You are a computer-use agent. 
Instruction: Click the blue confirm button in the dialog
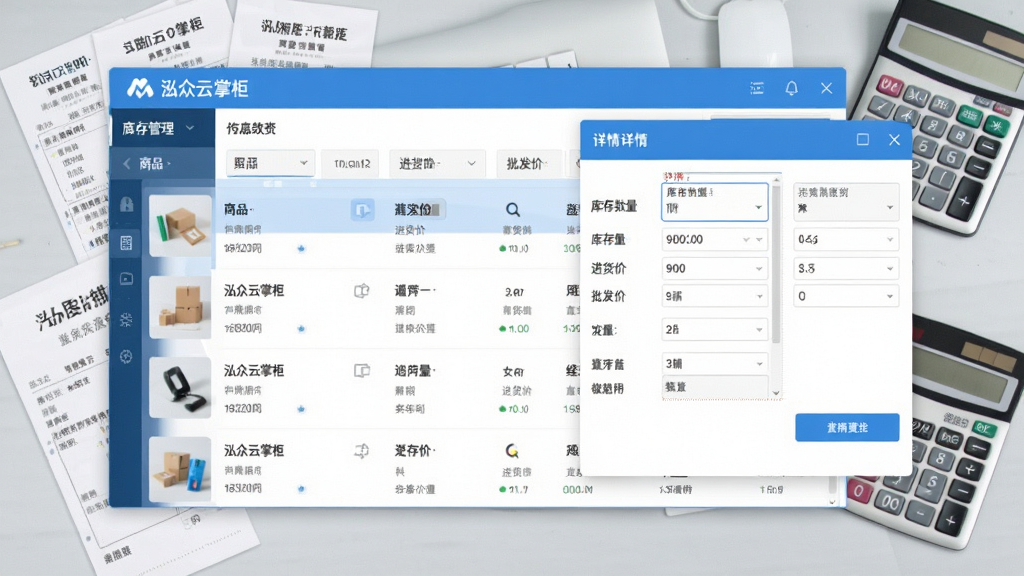[x=847, y=428]
